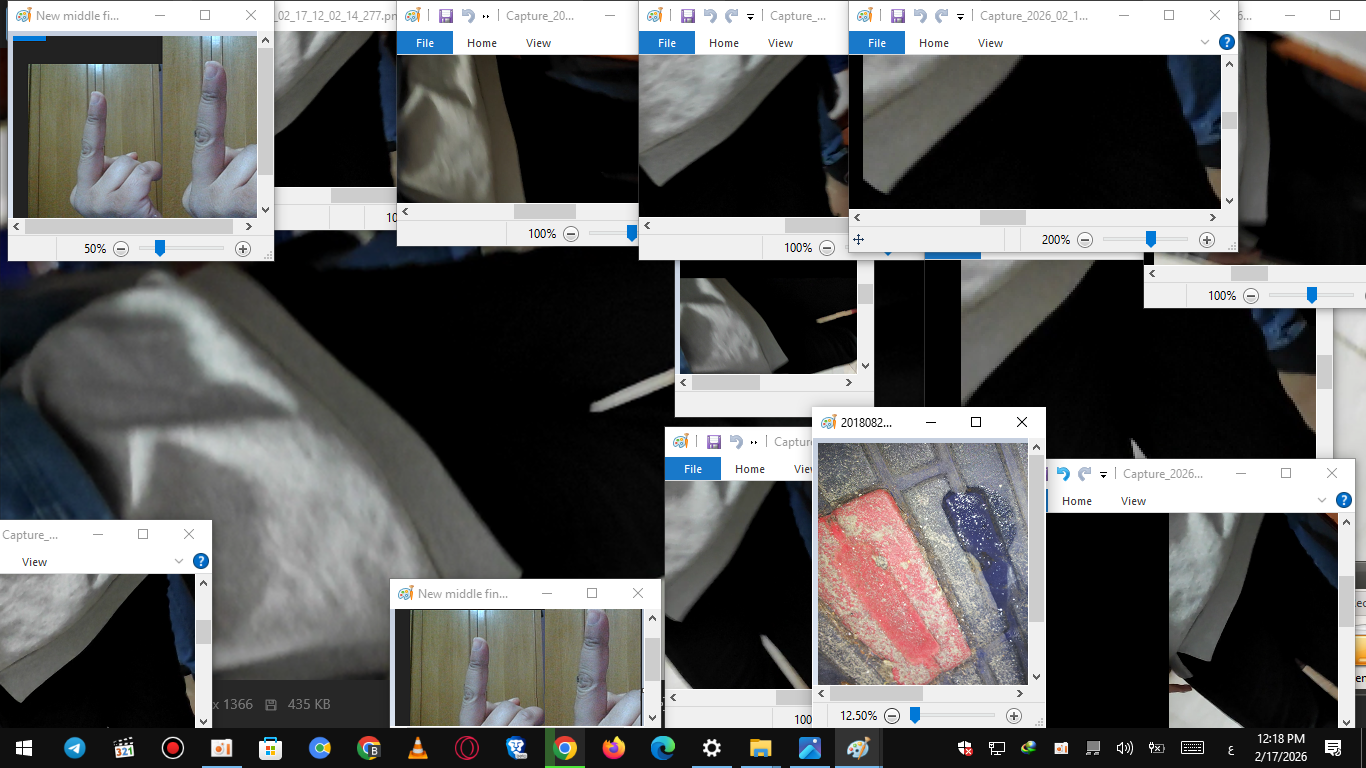Open the View tab in the bottom-left Capture window
The height and width of the screenshot is (768, 1366).
(35, 562)
